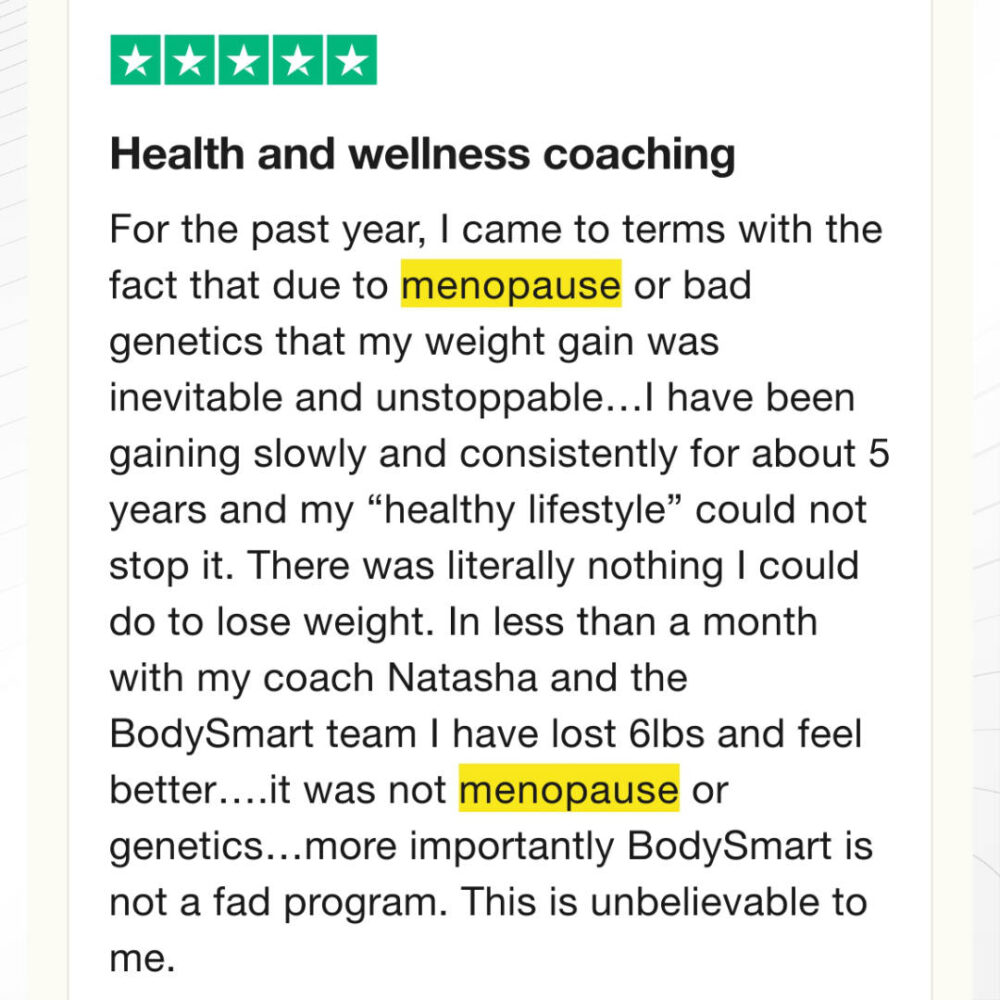Click 'BodySmart team' text in the review
Viewport: 1000px width, 1000px height.
pos(263,733)
